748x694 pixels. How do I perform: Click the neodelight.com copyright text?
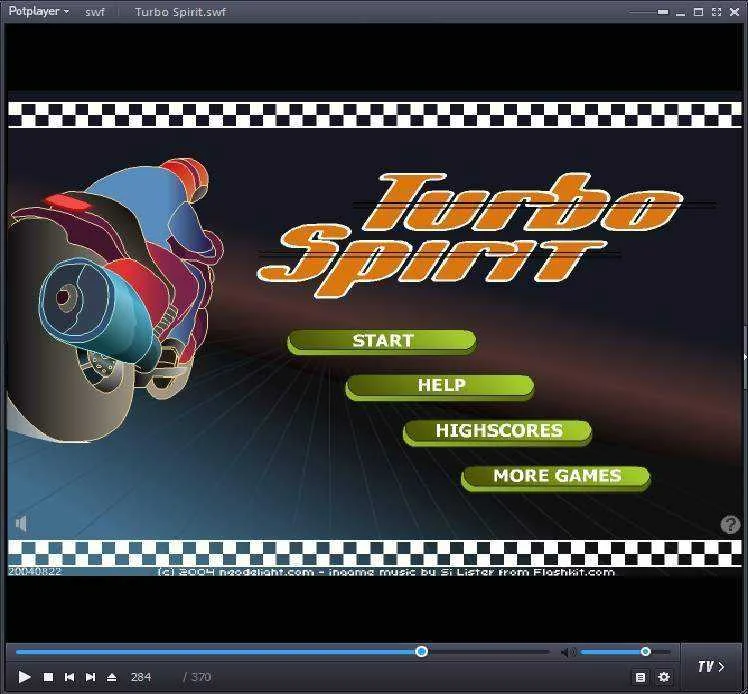(x=386, y=571)
